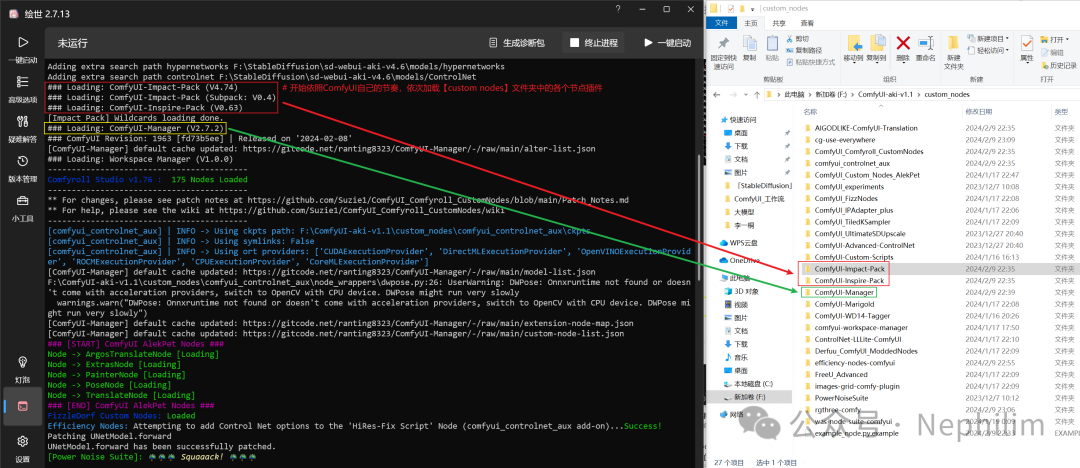Open 高级选项 in launcher sidebar
This screenshot has width=1080, height=468.
(x=22, y=89)
